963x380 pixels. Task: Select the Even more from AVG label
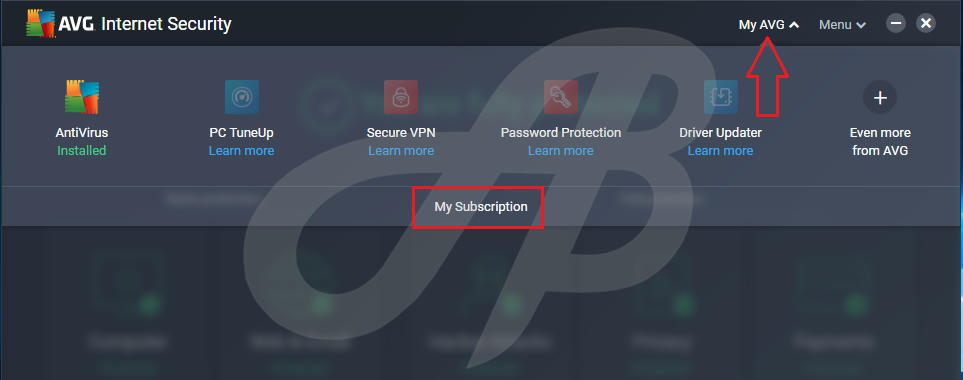[880, 141]
